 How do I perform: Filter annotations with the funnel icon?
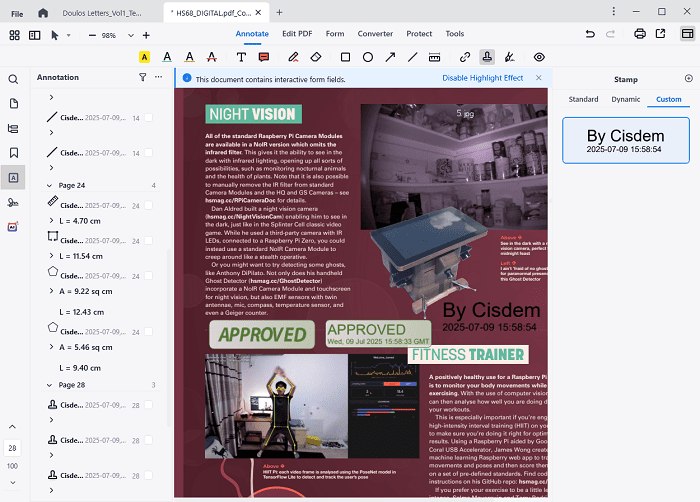coord(142,77)
